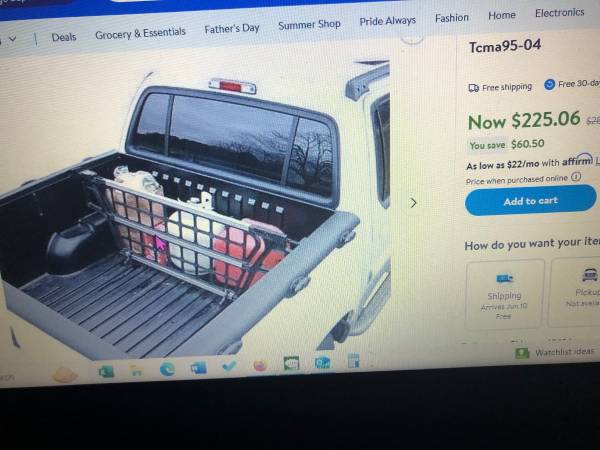Open the Summer Shop tab

(x=309, y=25)
